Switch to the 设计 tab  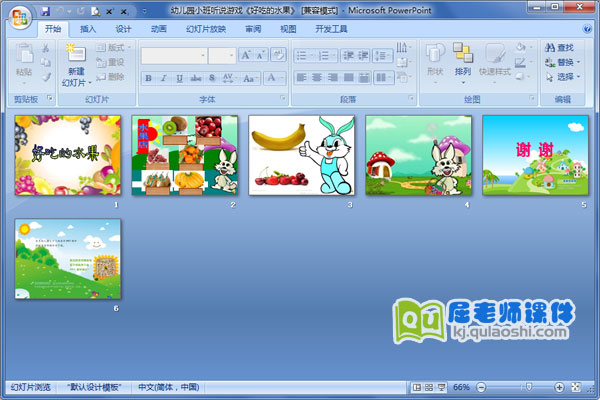click(123, 29)
